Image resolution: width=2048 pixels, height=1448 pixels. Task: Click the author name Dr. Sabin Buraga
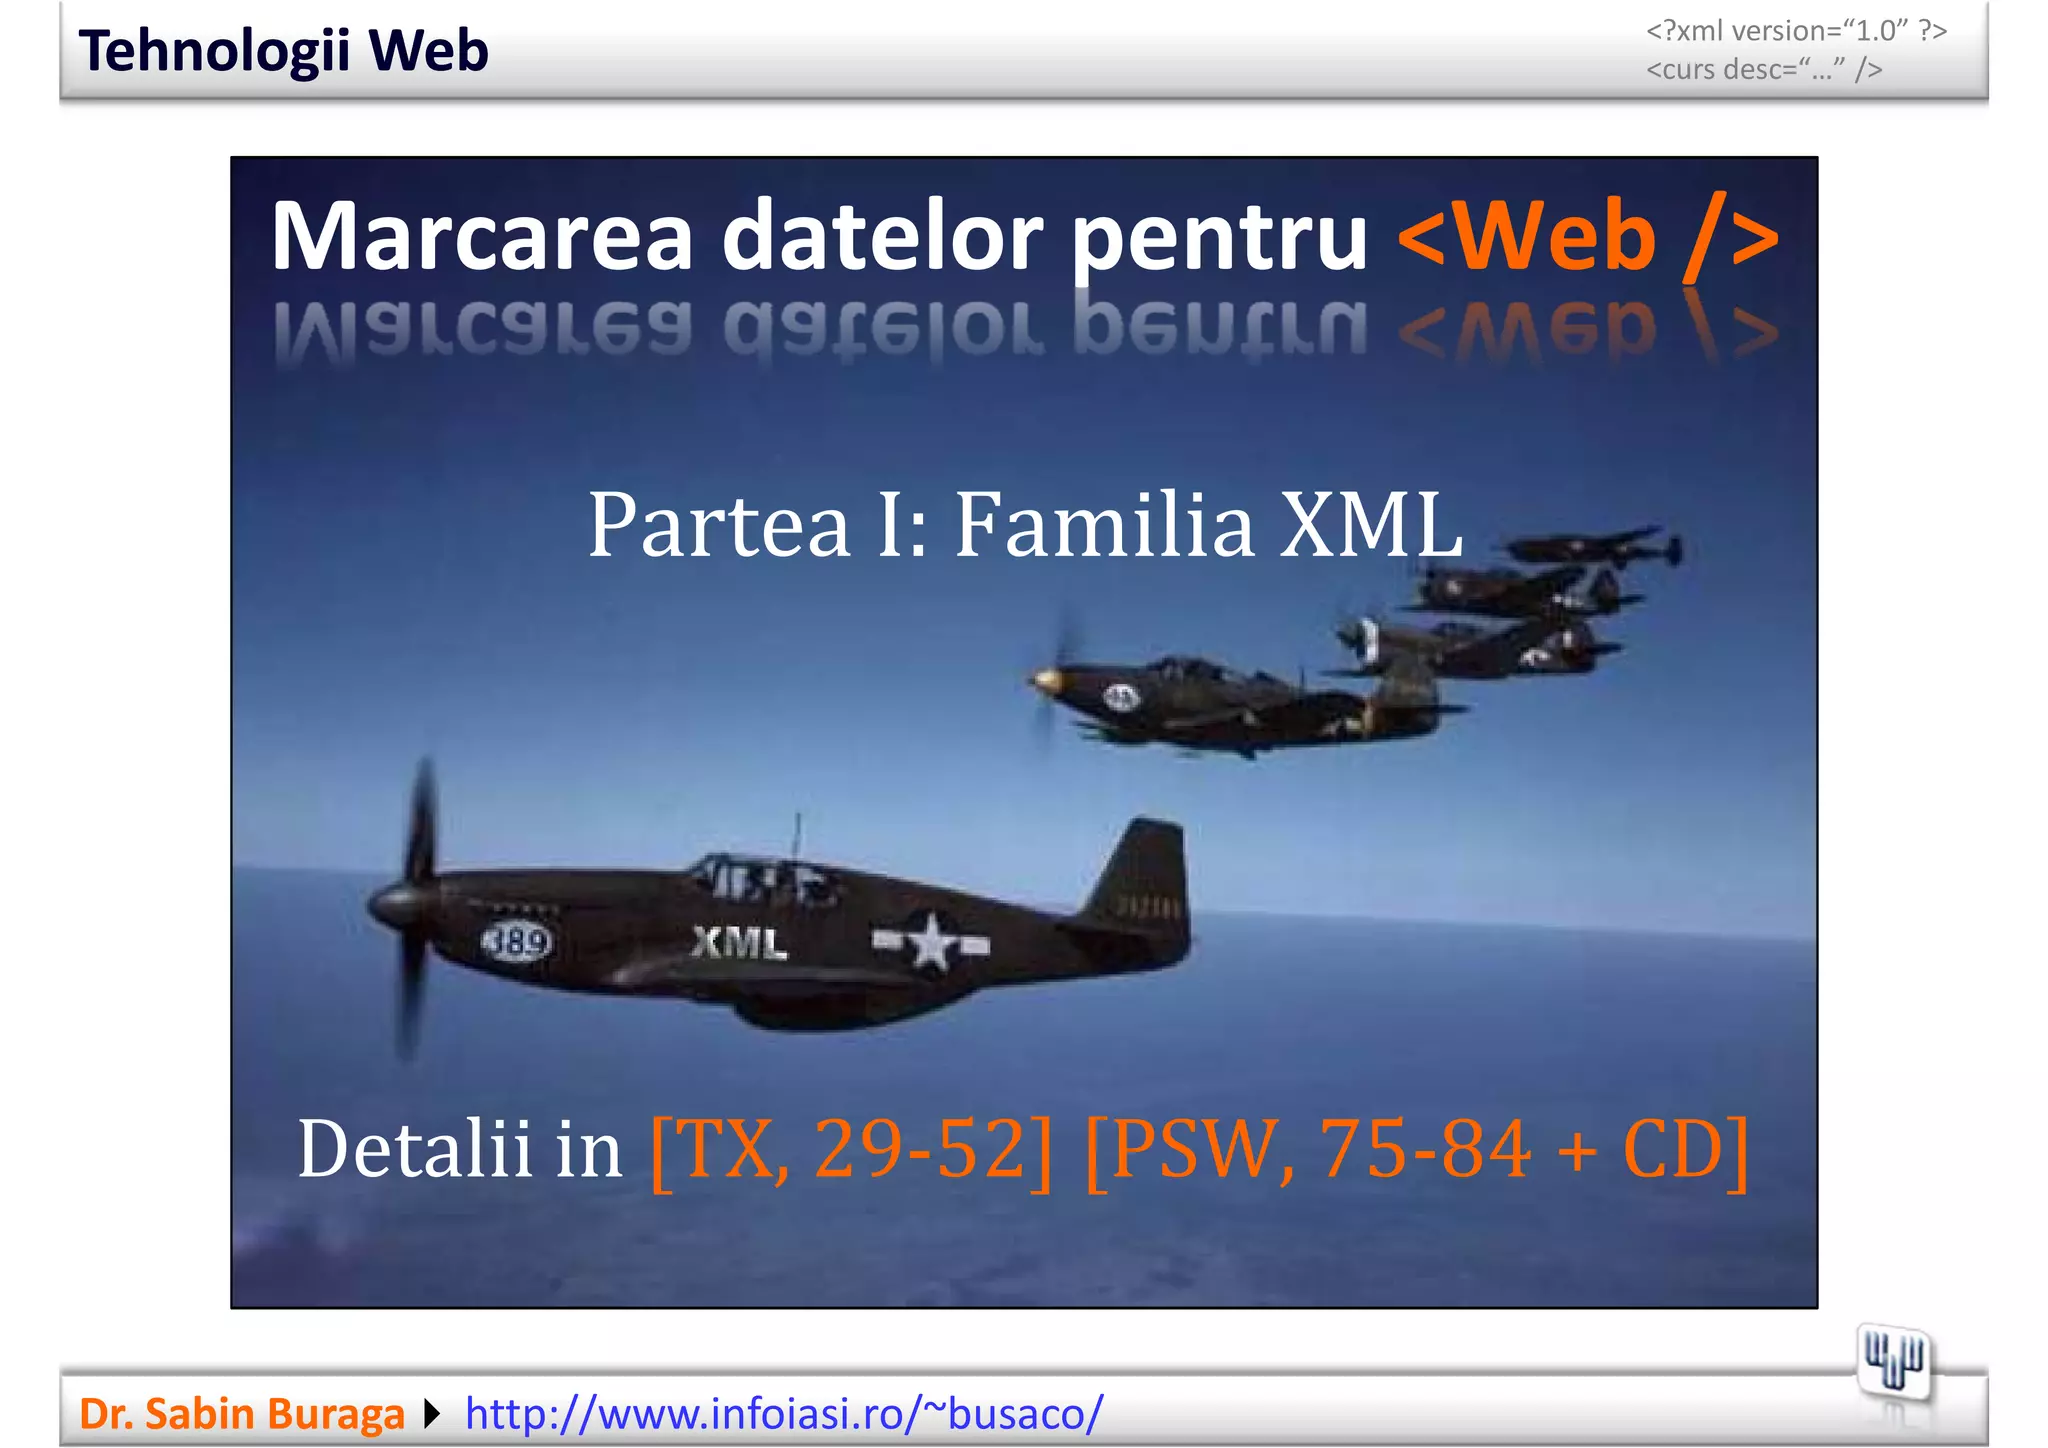(x=242, y=1413)
